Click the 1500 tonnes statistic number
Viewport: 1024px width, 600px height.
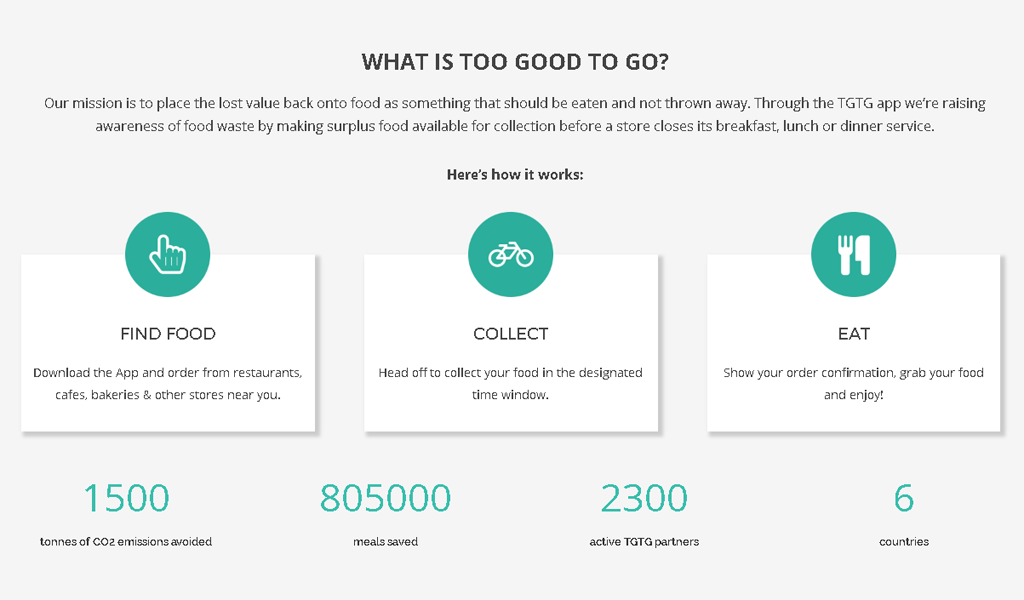126,498
